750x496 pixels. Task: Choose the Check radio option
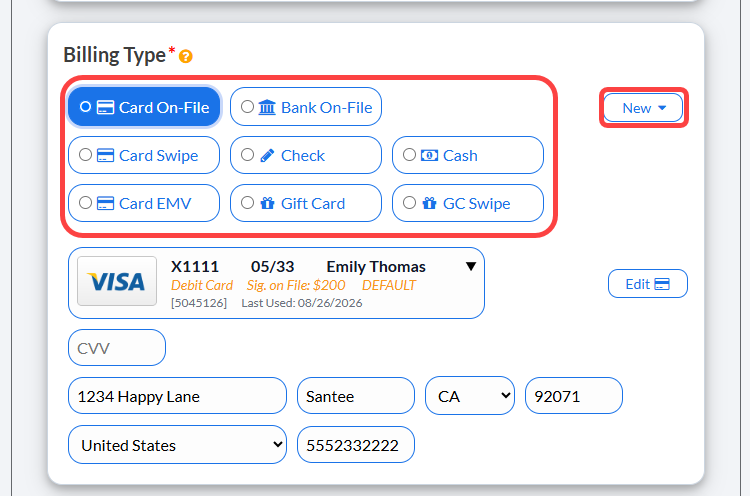click(247, 155)
